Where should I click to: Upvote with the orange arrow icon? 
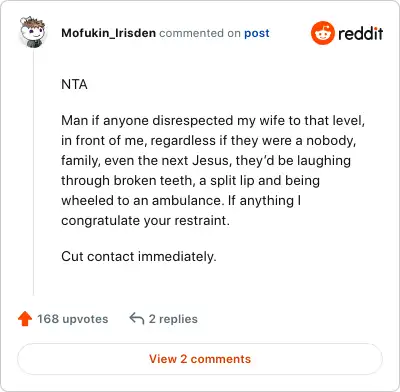(x=25, y=319)
